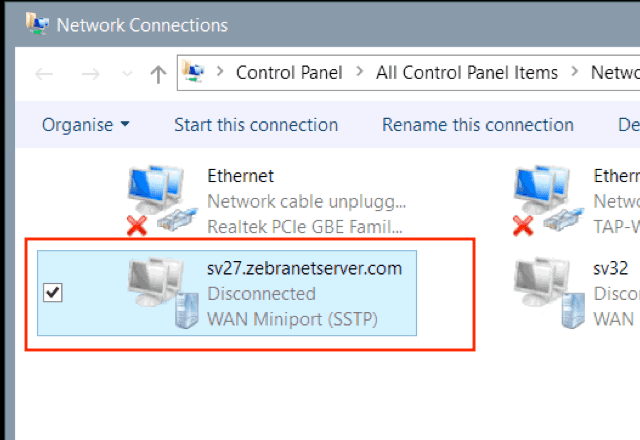Click Rename this connection
640x440 pixels.
tap(477, 125)
